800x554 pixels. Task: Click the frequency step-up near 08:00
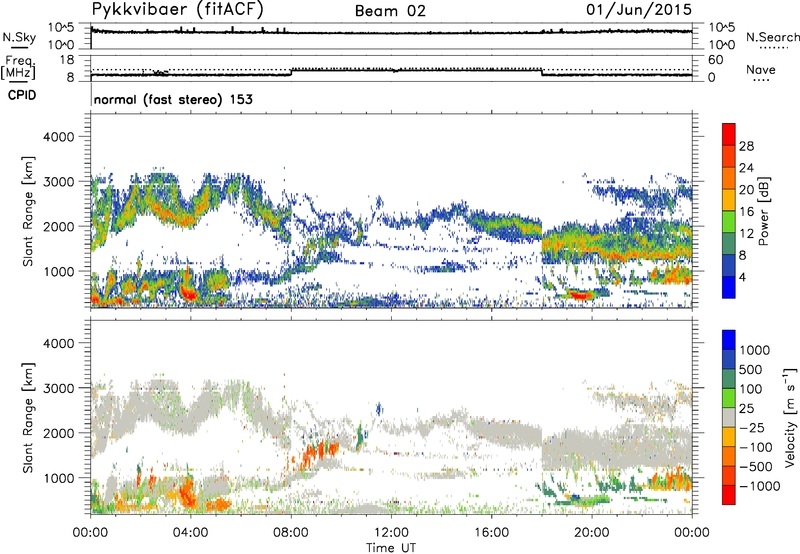(x=291, y=72)
